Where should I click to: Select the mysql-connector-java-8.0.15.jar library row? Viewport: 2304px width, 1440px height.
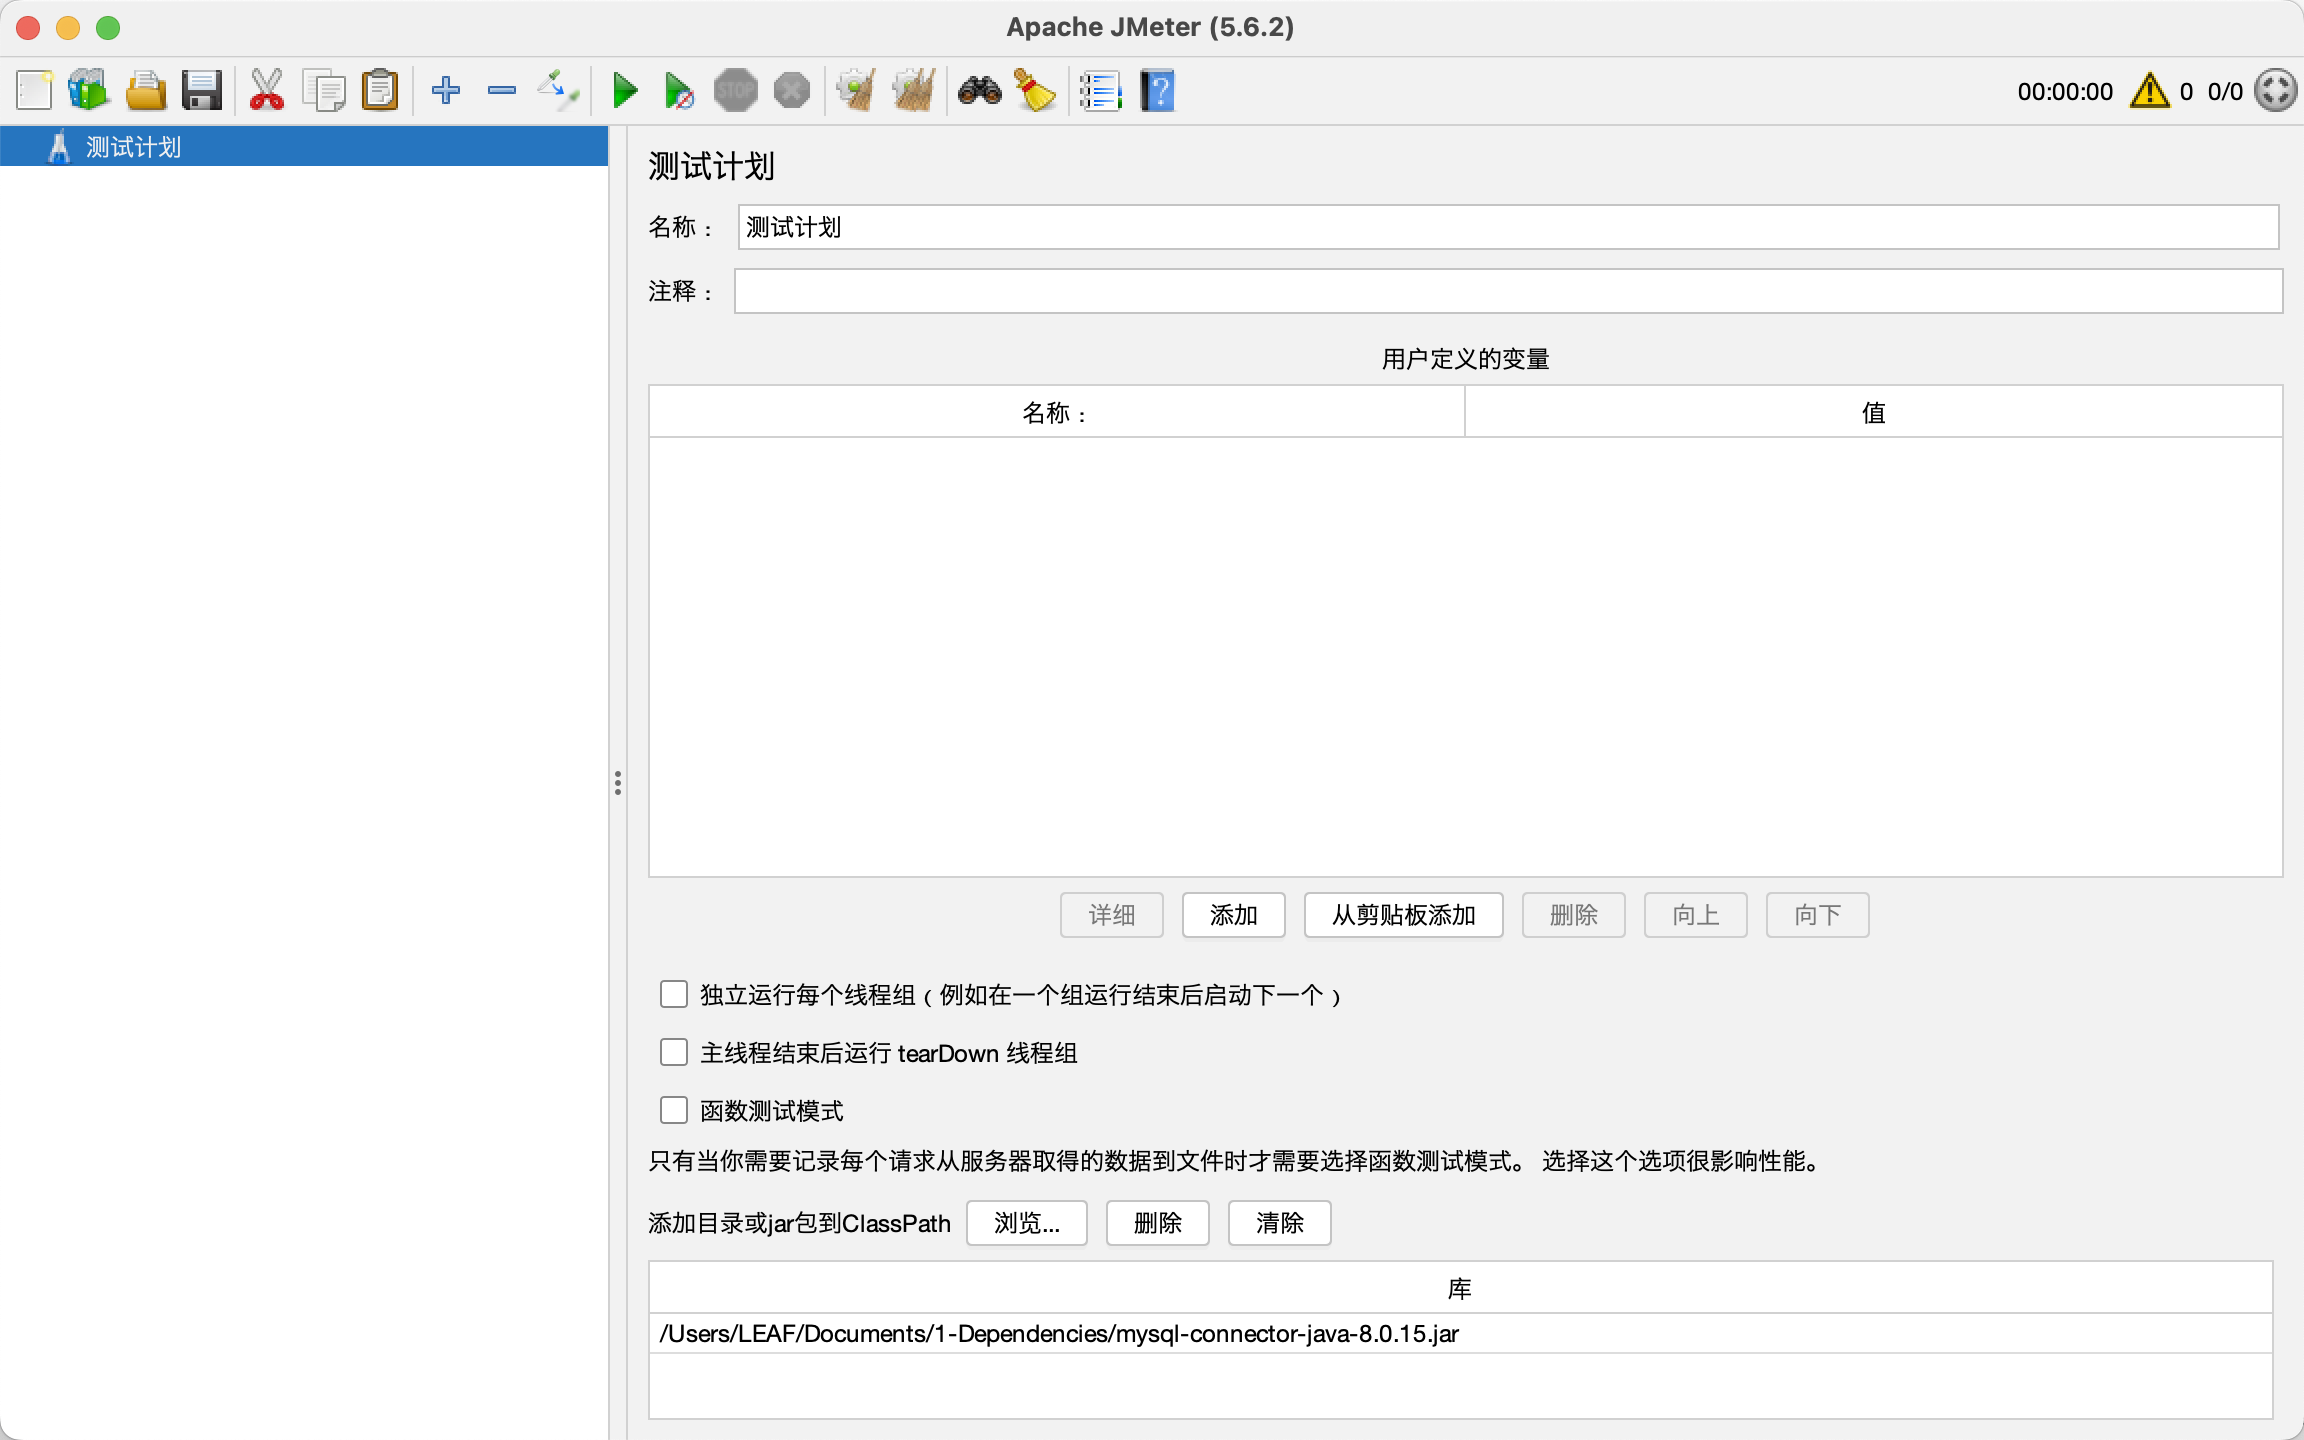[x=1461, y=1334]
